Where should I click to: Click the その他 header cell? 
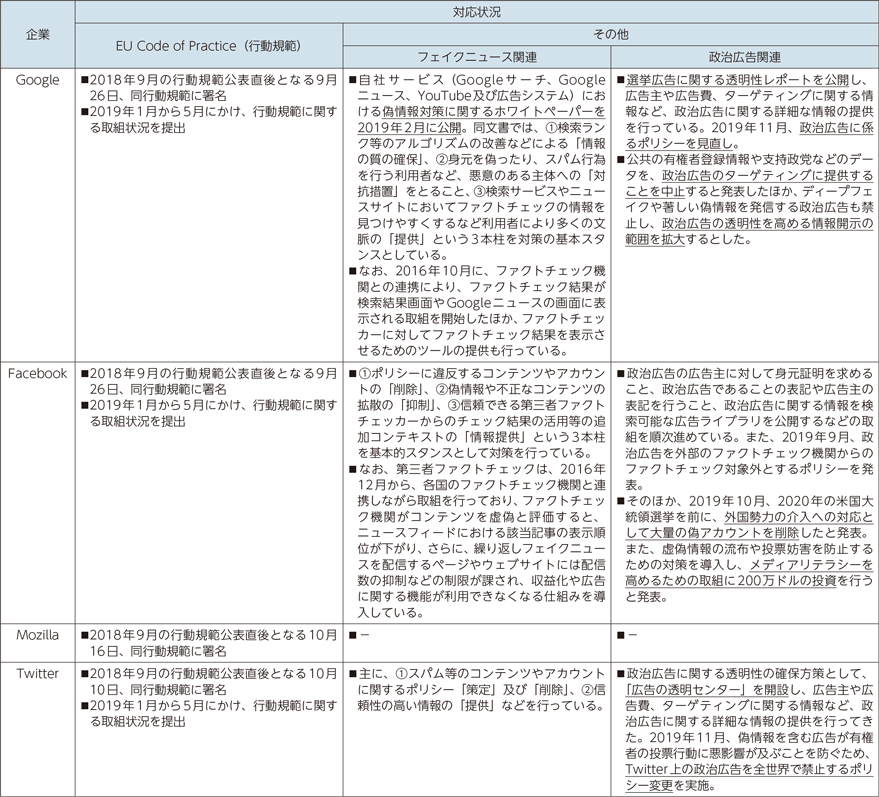610,34
